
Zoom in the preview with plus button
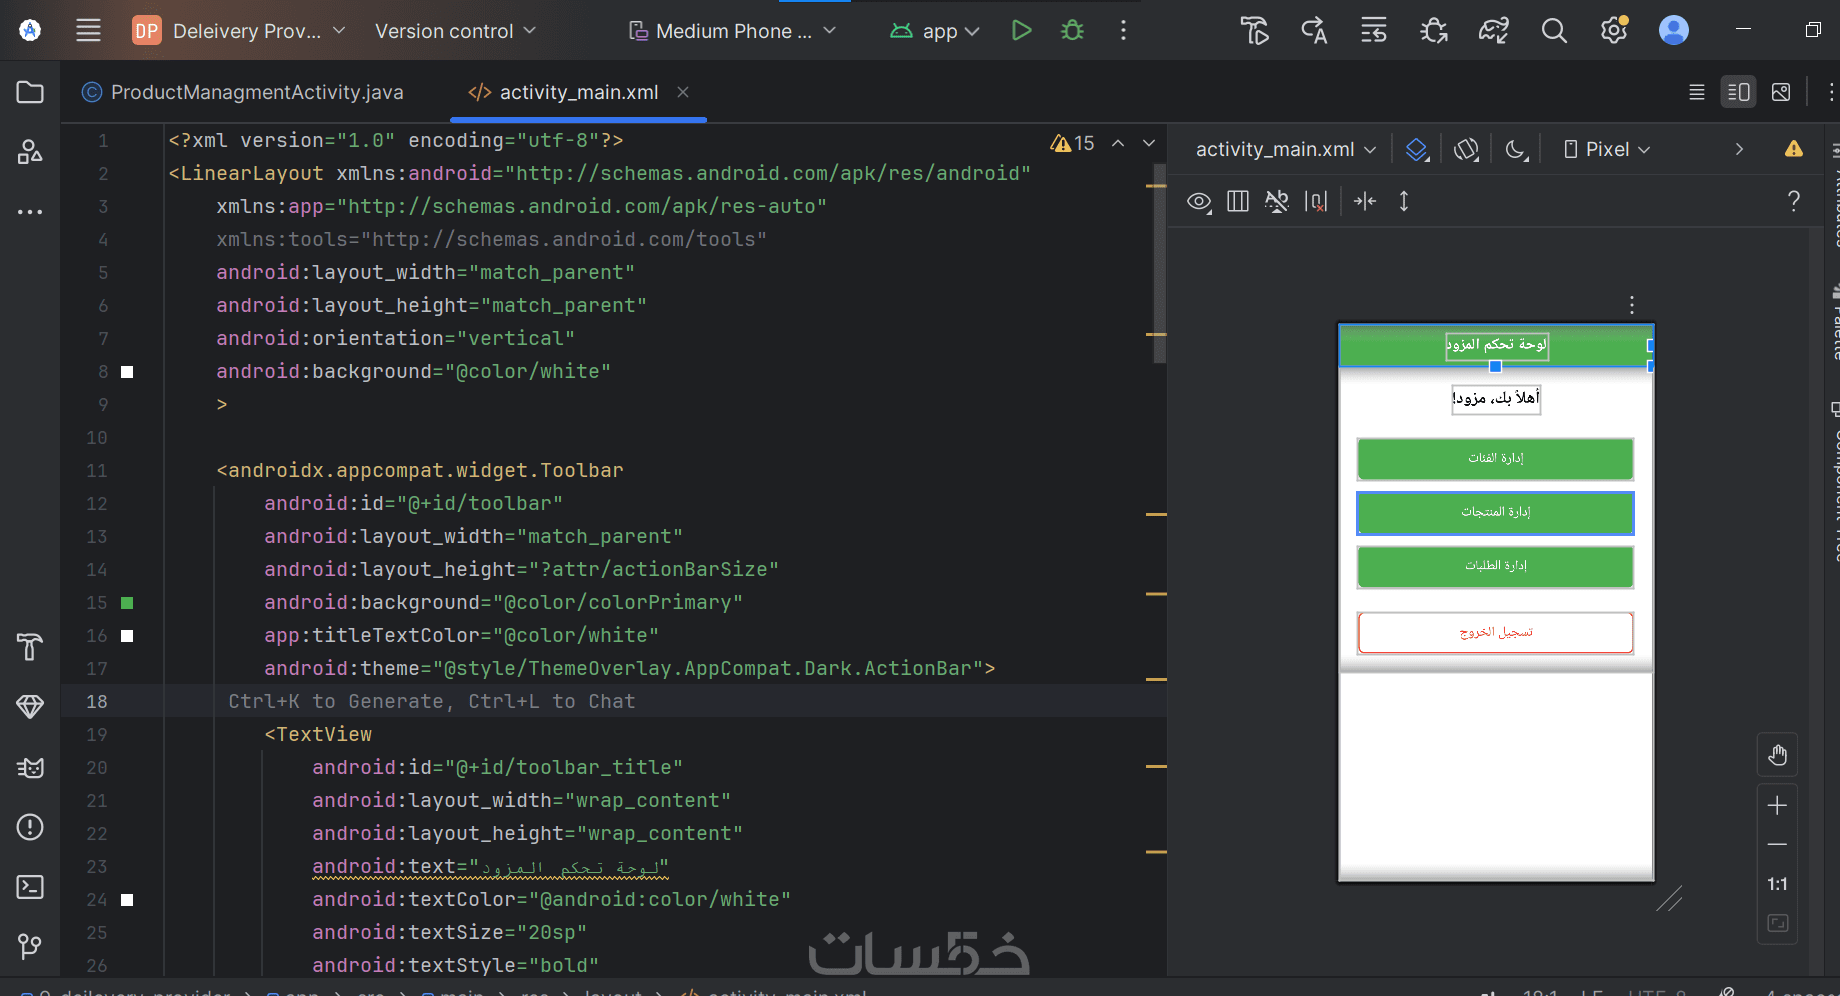[1777, 806]
